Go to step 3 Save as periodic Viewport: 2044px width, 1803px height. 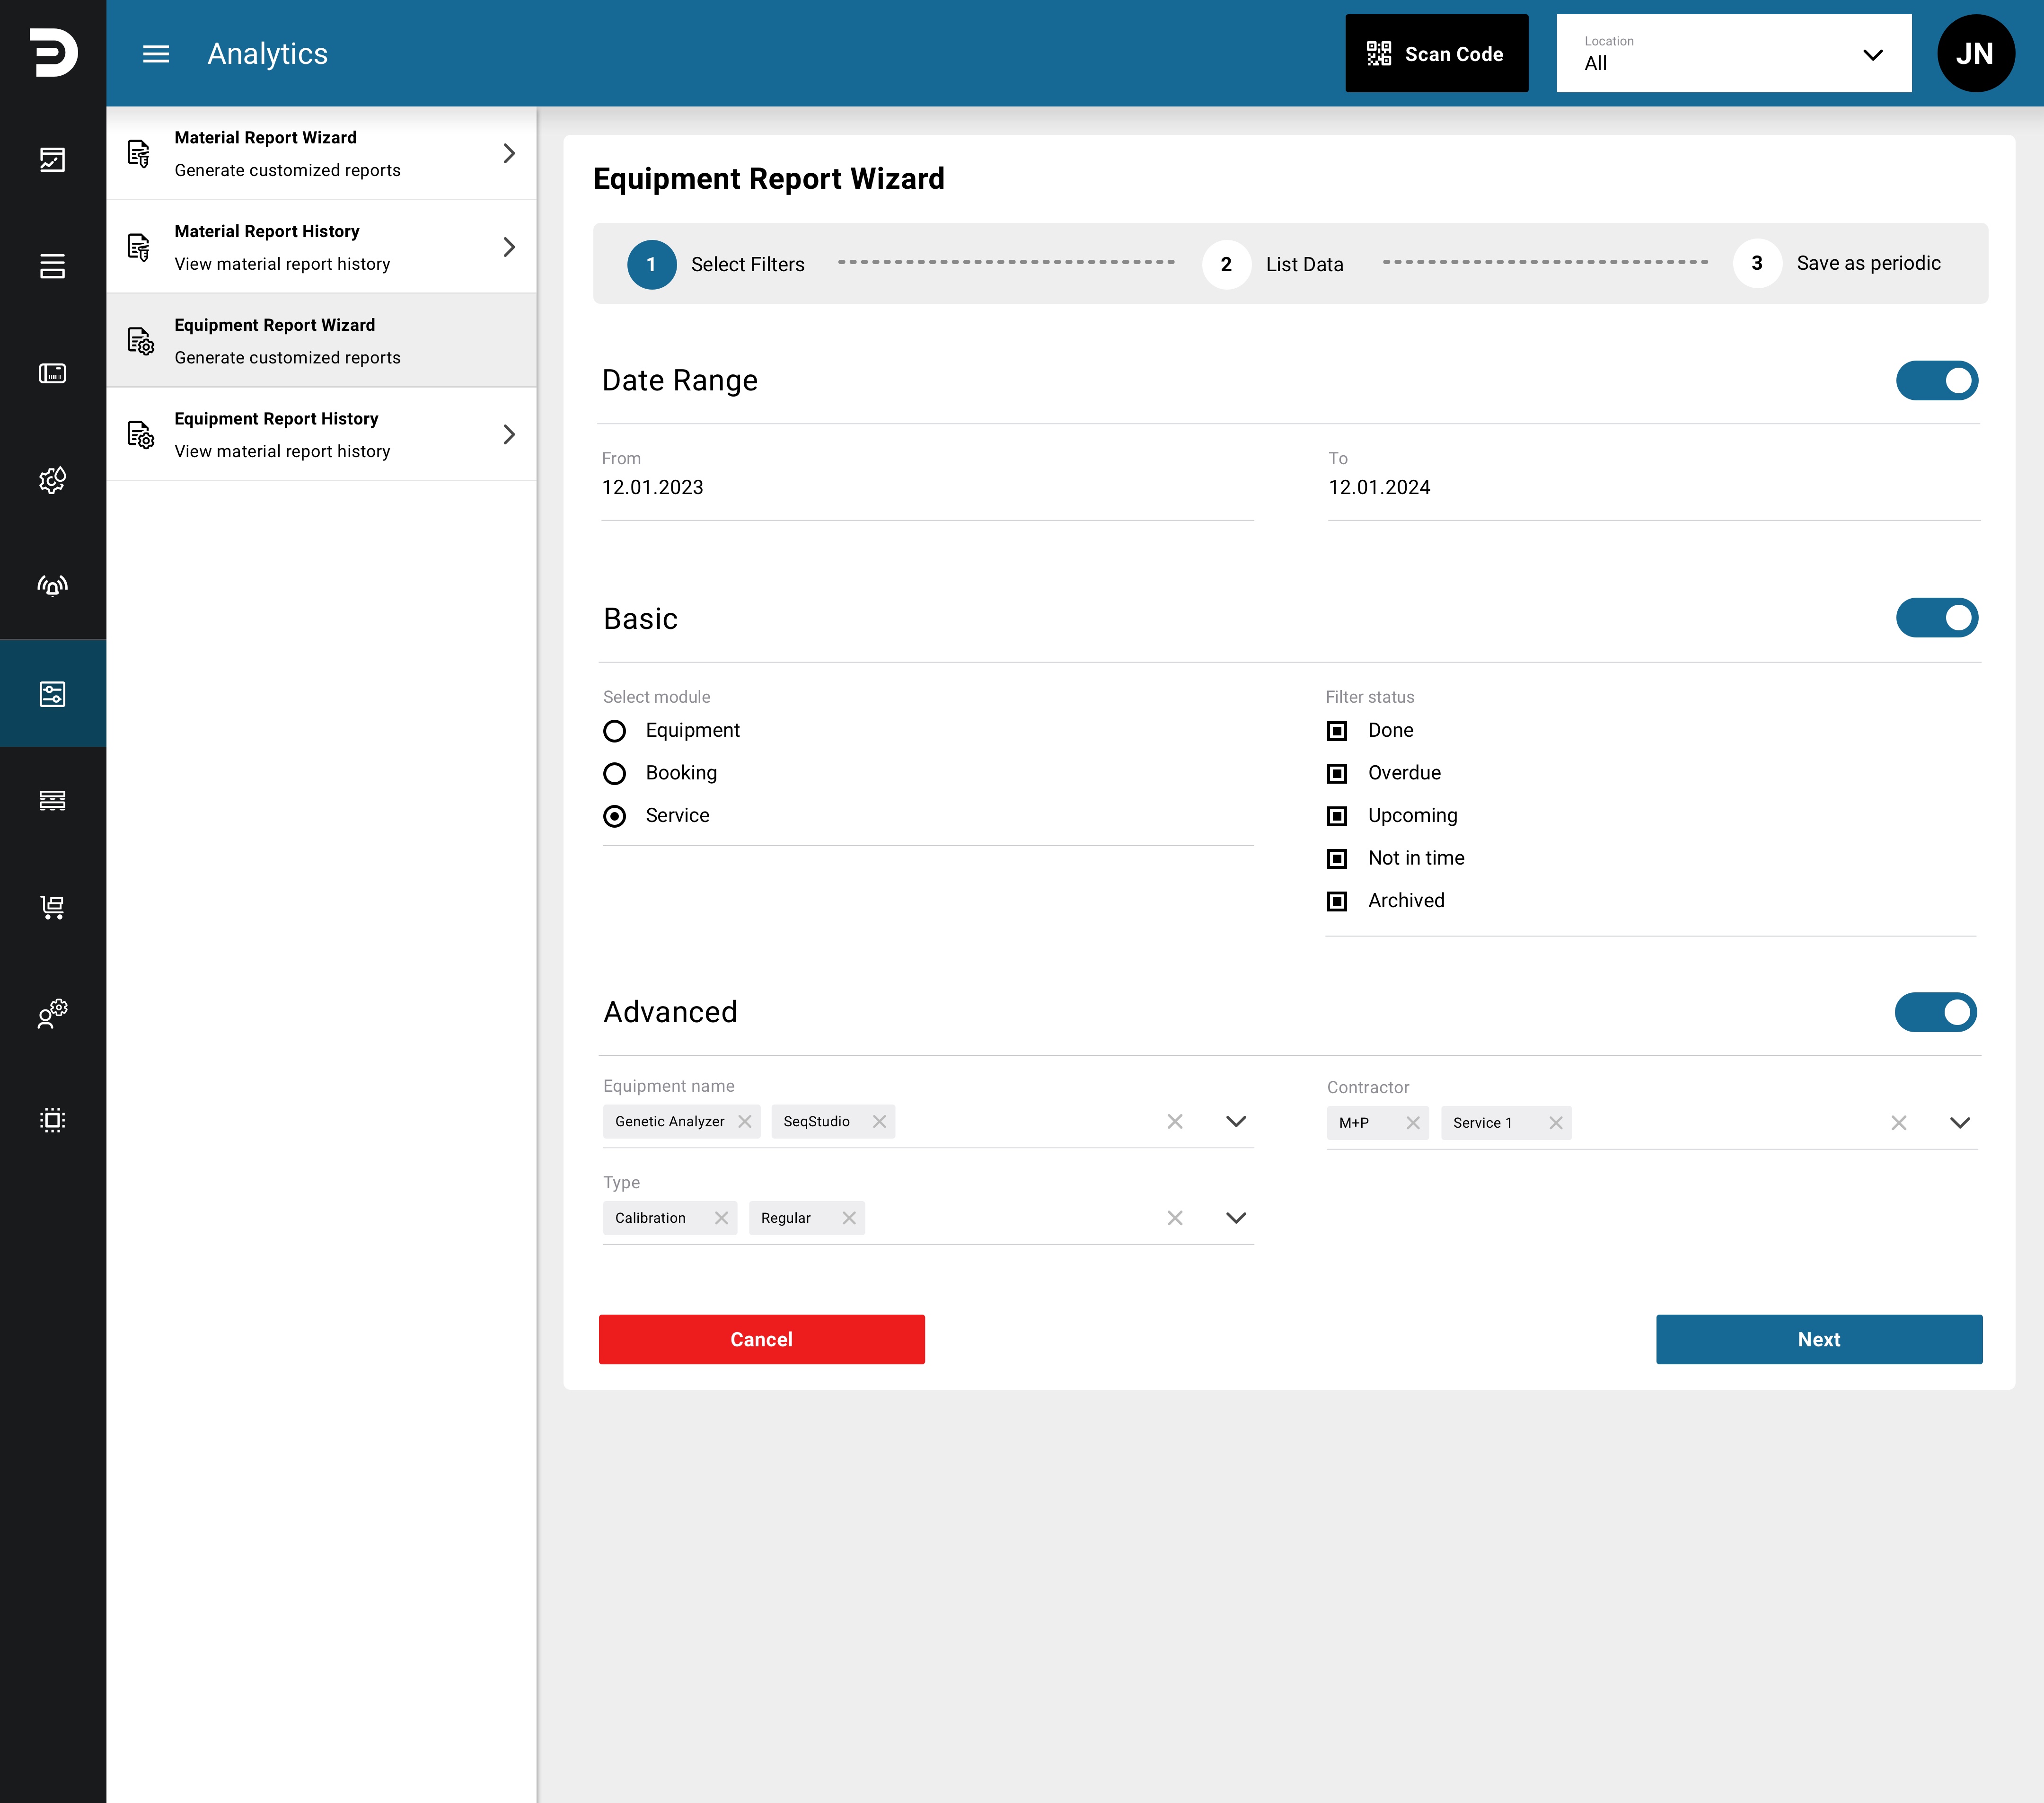[1837, 263]
